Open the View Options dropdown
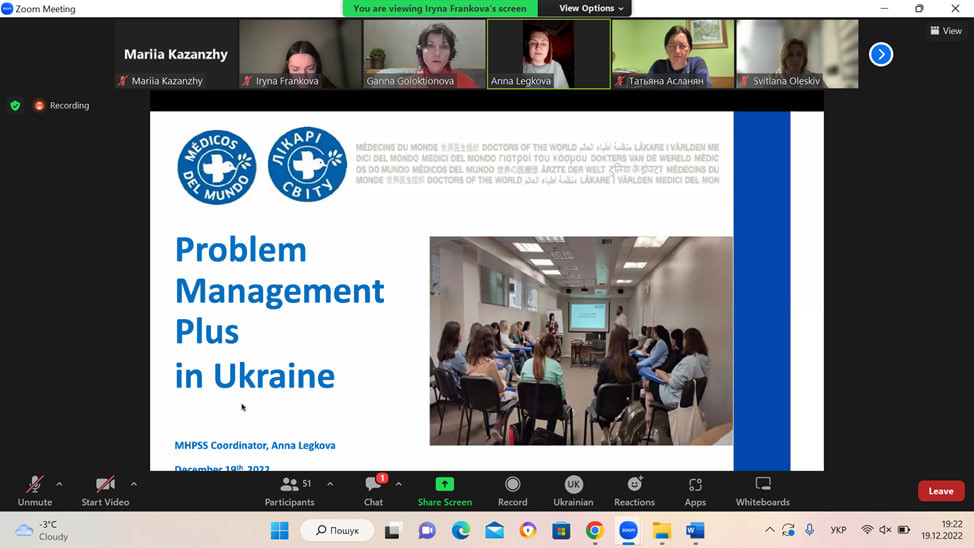This screenshot has height=548, width=974. click(591, 8)
